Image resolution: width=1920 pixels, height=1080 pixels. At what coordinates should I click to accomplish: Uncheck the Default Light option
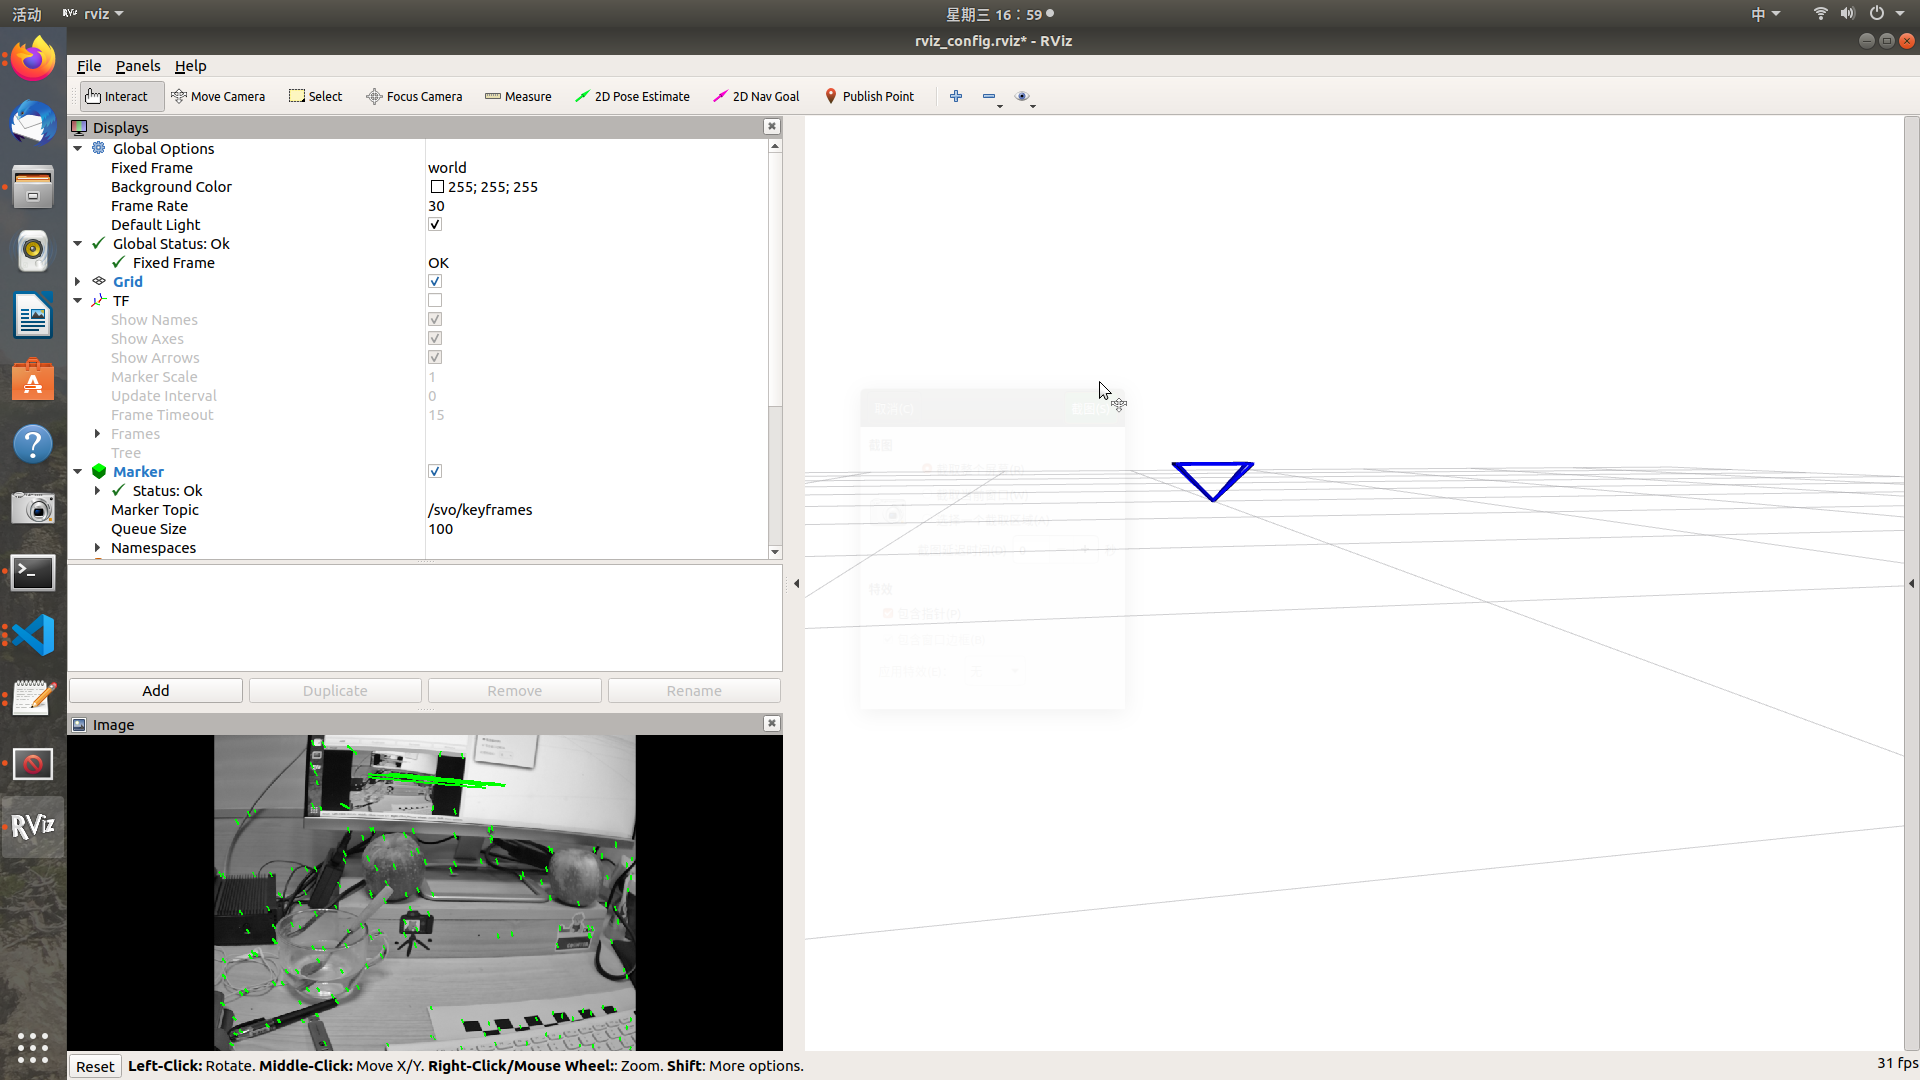[x=435, y=225]
